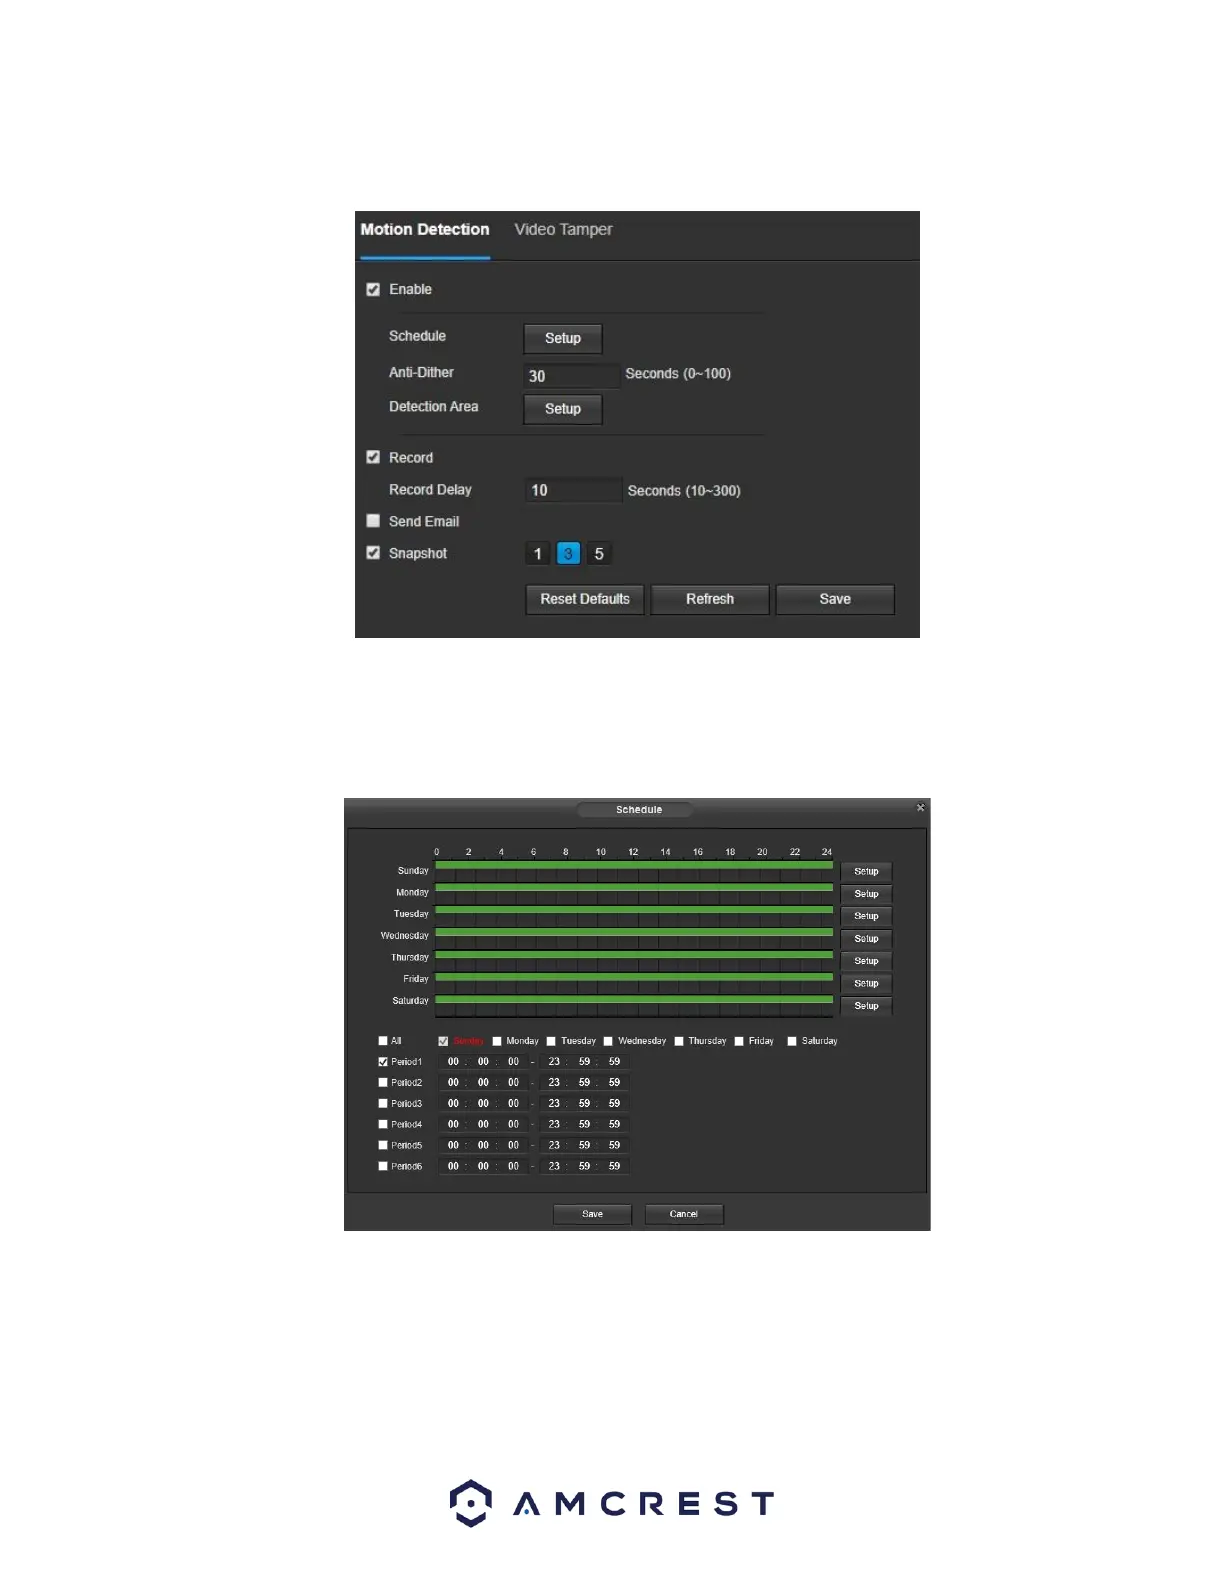1224x1584 pixels.
Task: Click the Anti-Dither seconds field
Action: pos(572,376)
